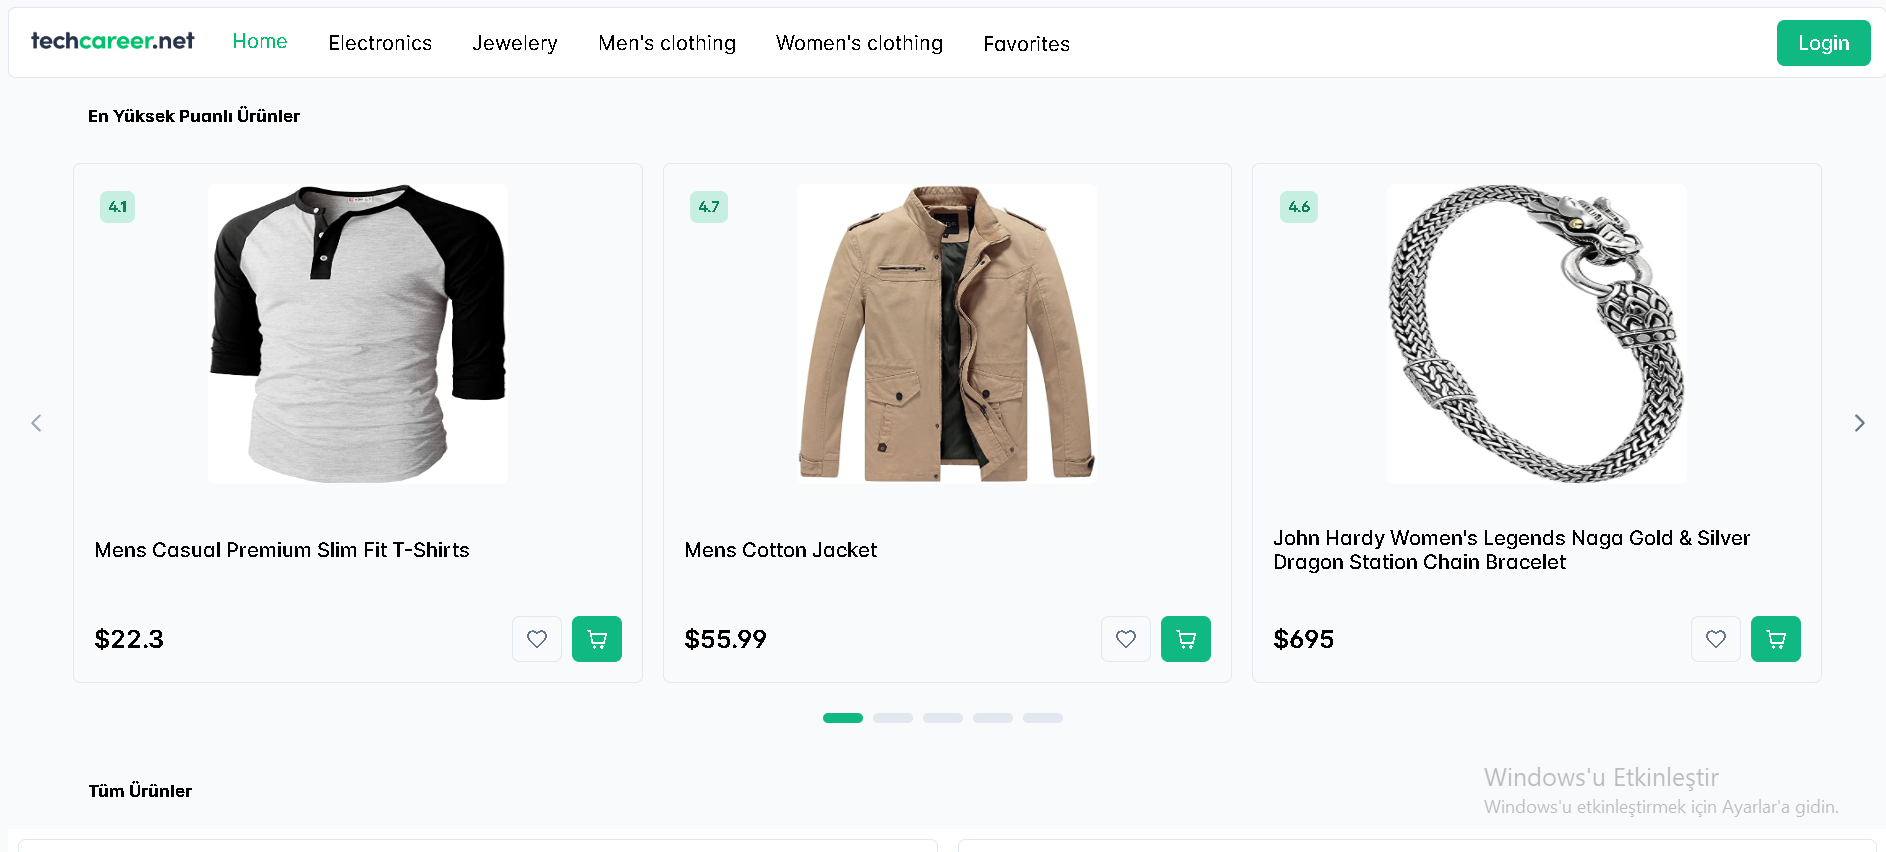
Task: Favorite the John Hardy Dragon Bracelet
Action: coord(1716,639)
